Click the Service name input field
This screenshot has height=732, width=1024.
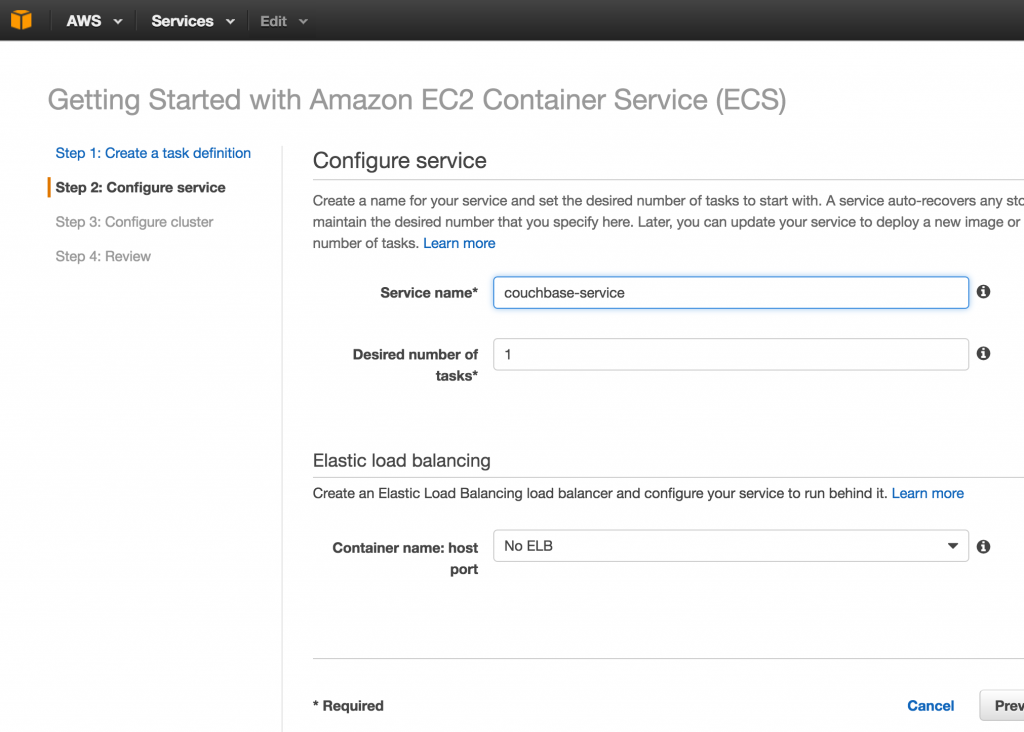pyautogui.click(x=730, y=293)
